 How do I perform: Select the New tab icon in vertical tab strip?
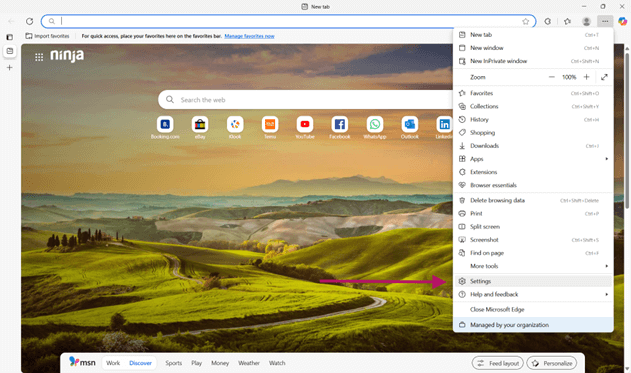(x=10, y=51)
